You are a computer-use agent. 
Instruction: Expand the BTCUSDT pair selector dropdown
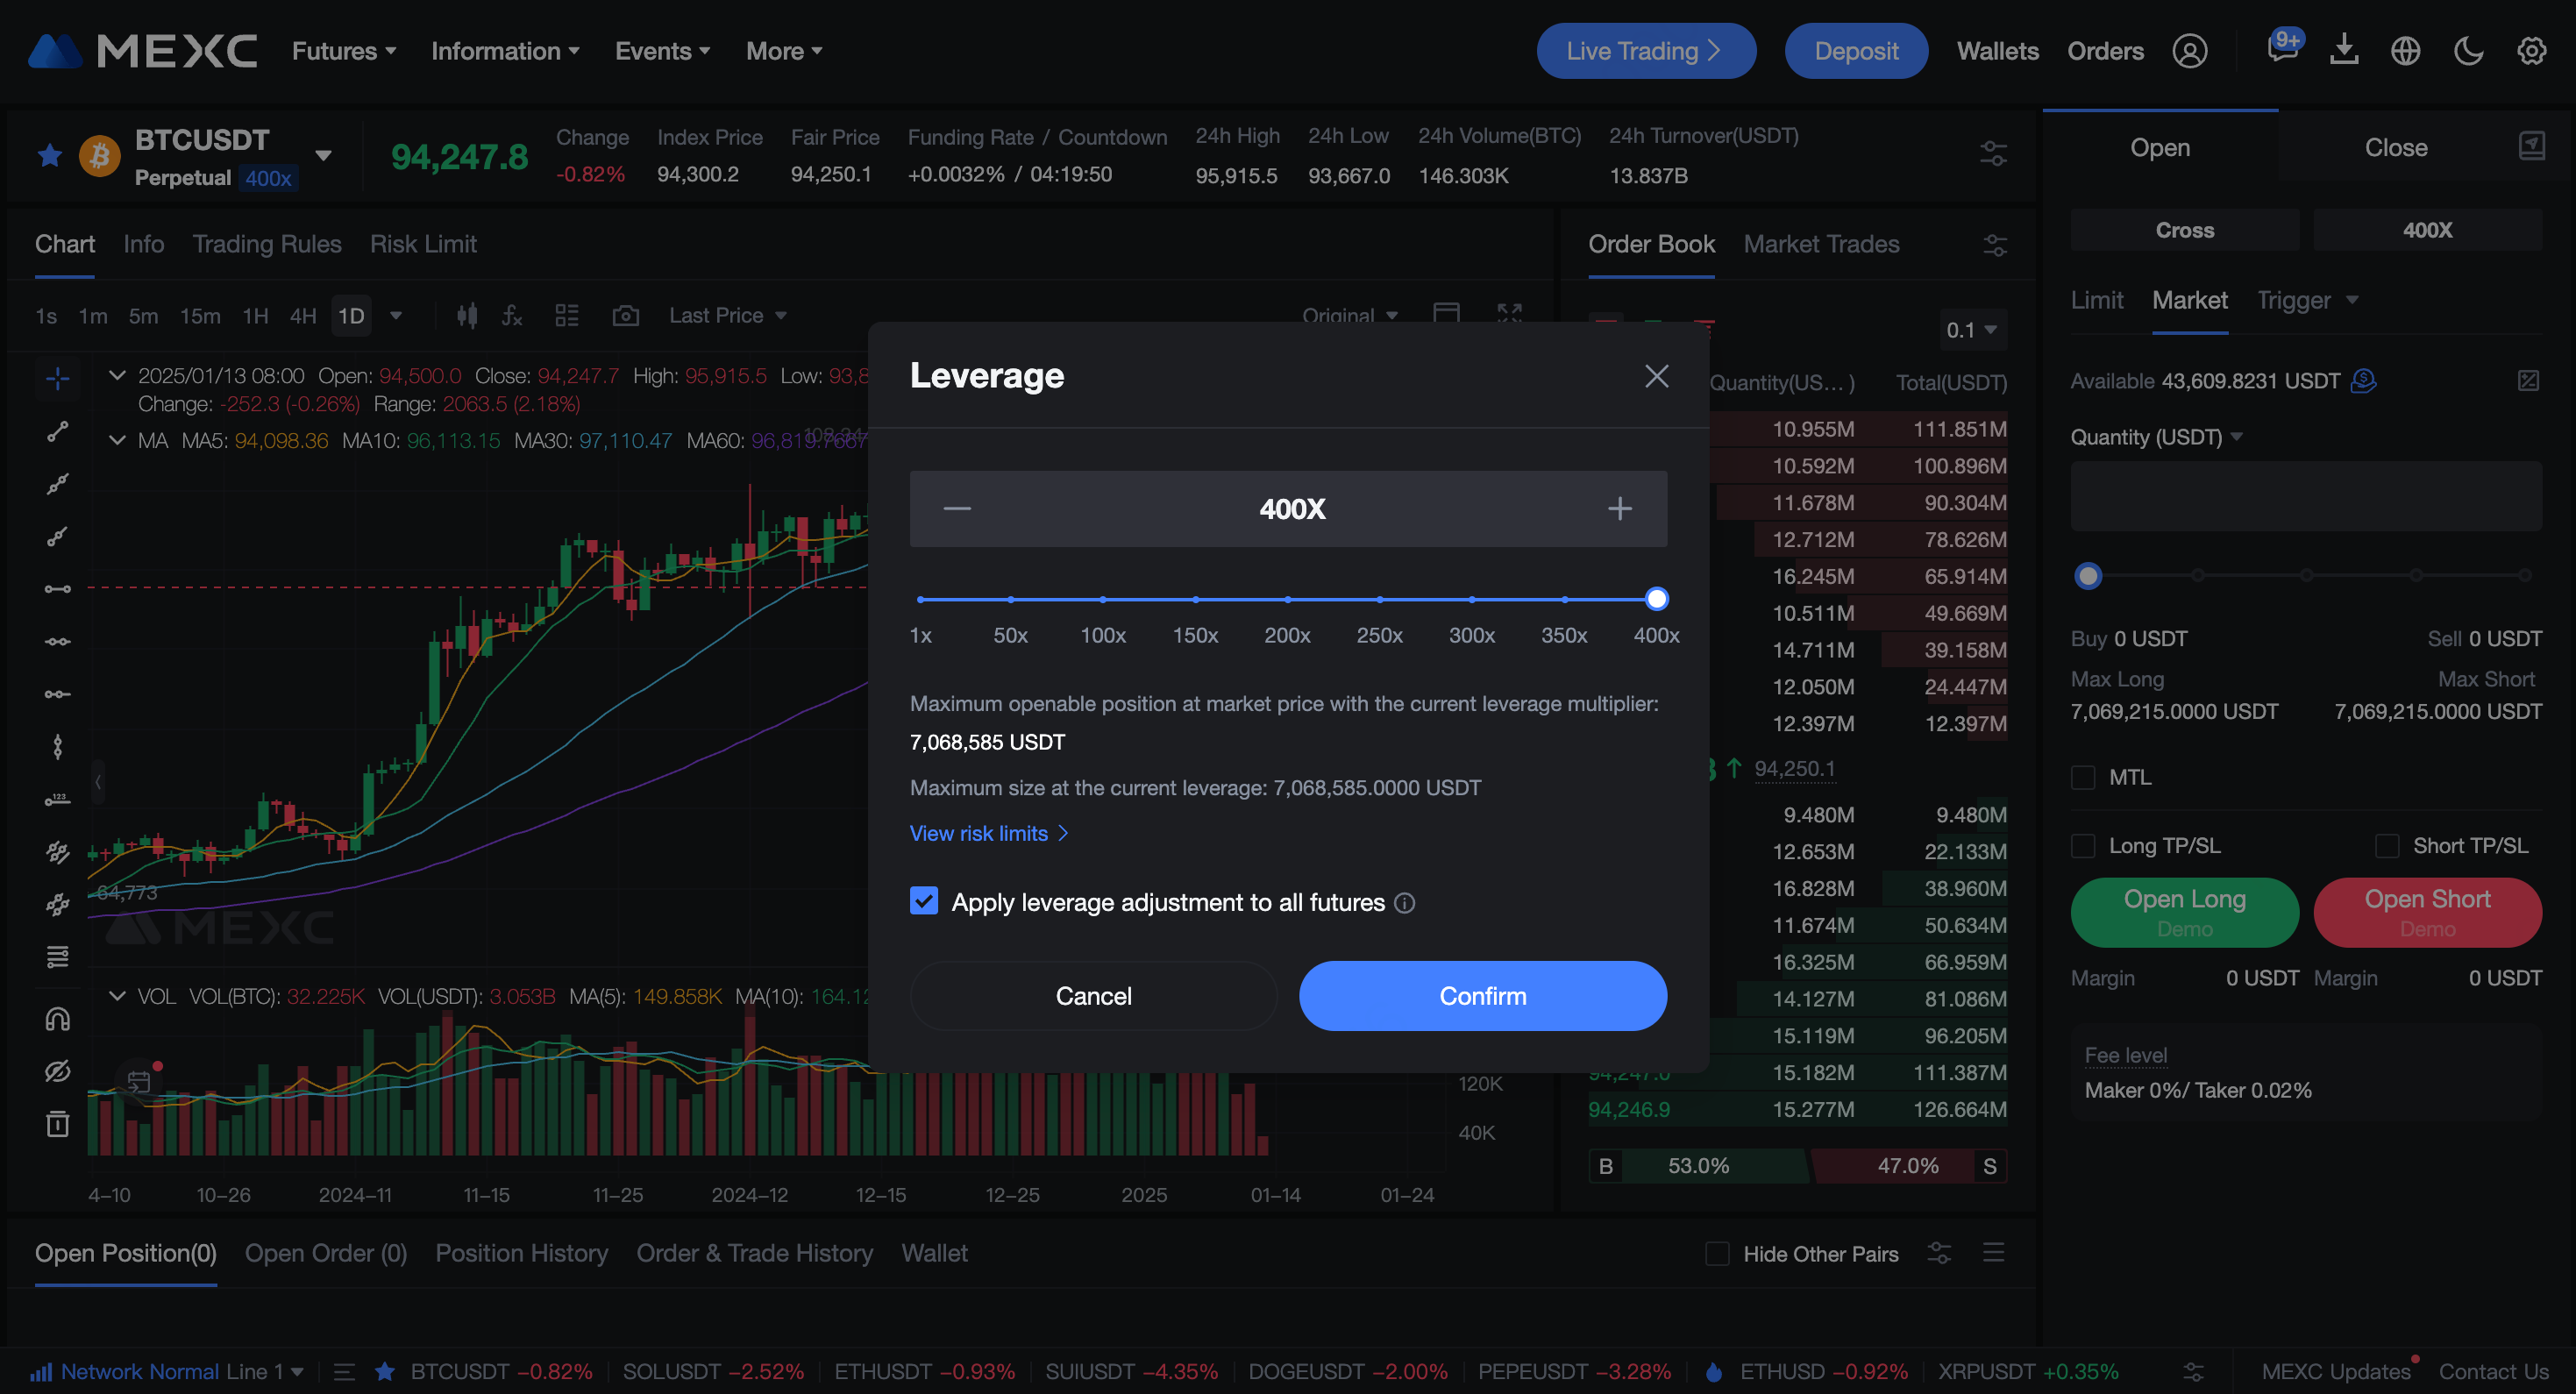[323, 155]
